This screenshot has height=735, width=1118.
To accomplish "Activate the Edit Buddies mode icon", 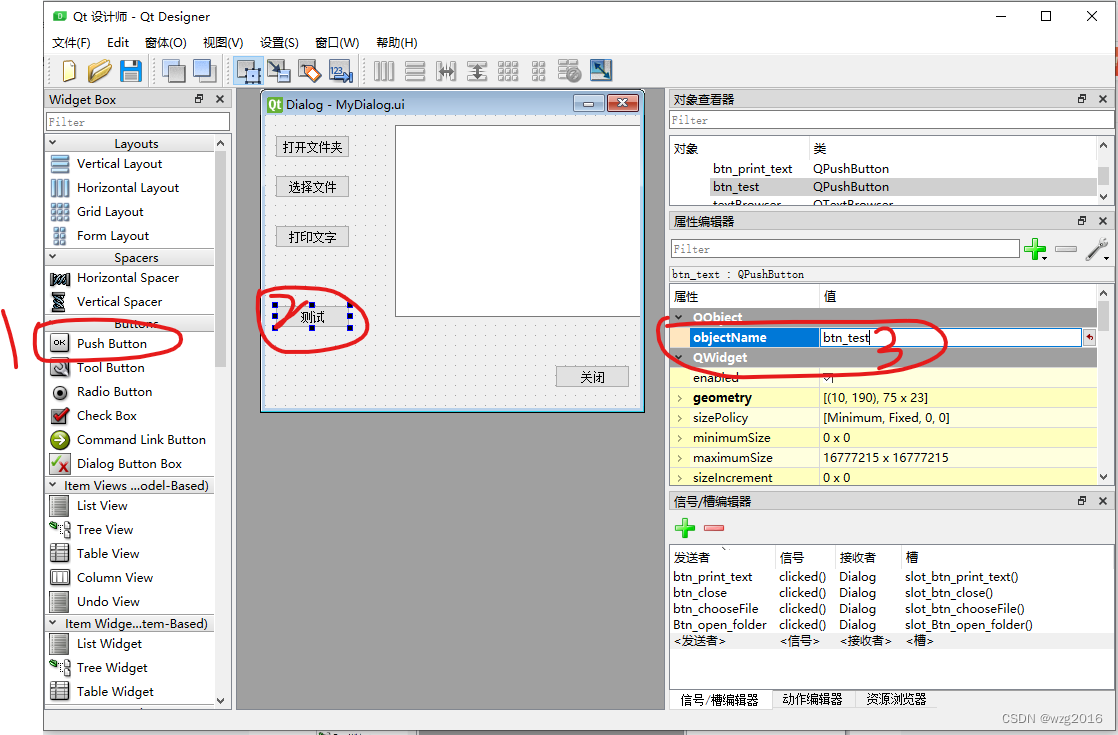I will click(x=309, y=70).
